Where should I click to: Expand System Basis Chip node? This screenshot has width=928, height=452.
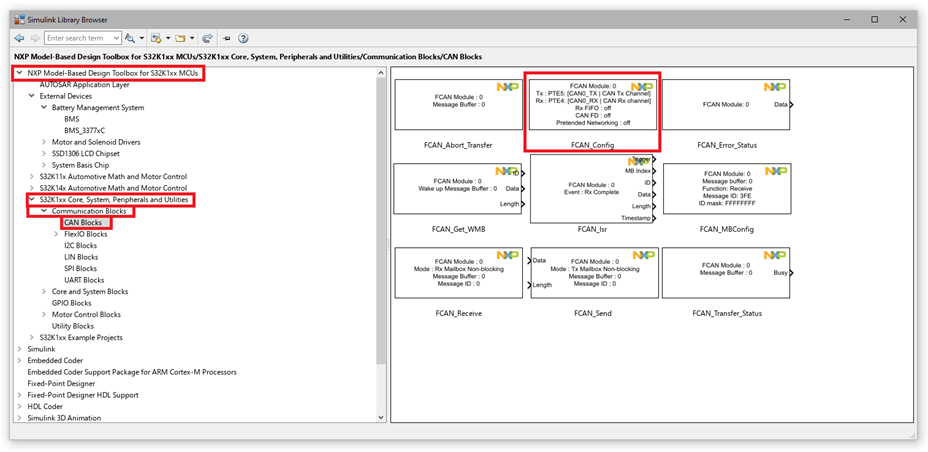click(x=44, y=165)
